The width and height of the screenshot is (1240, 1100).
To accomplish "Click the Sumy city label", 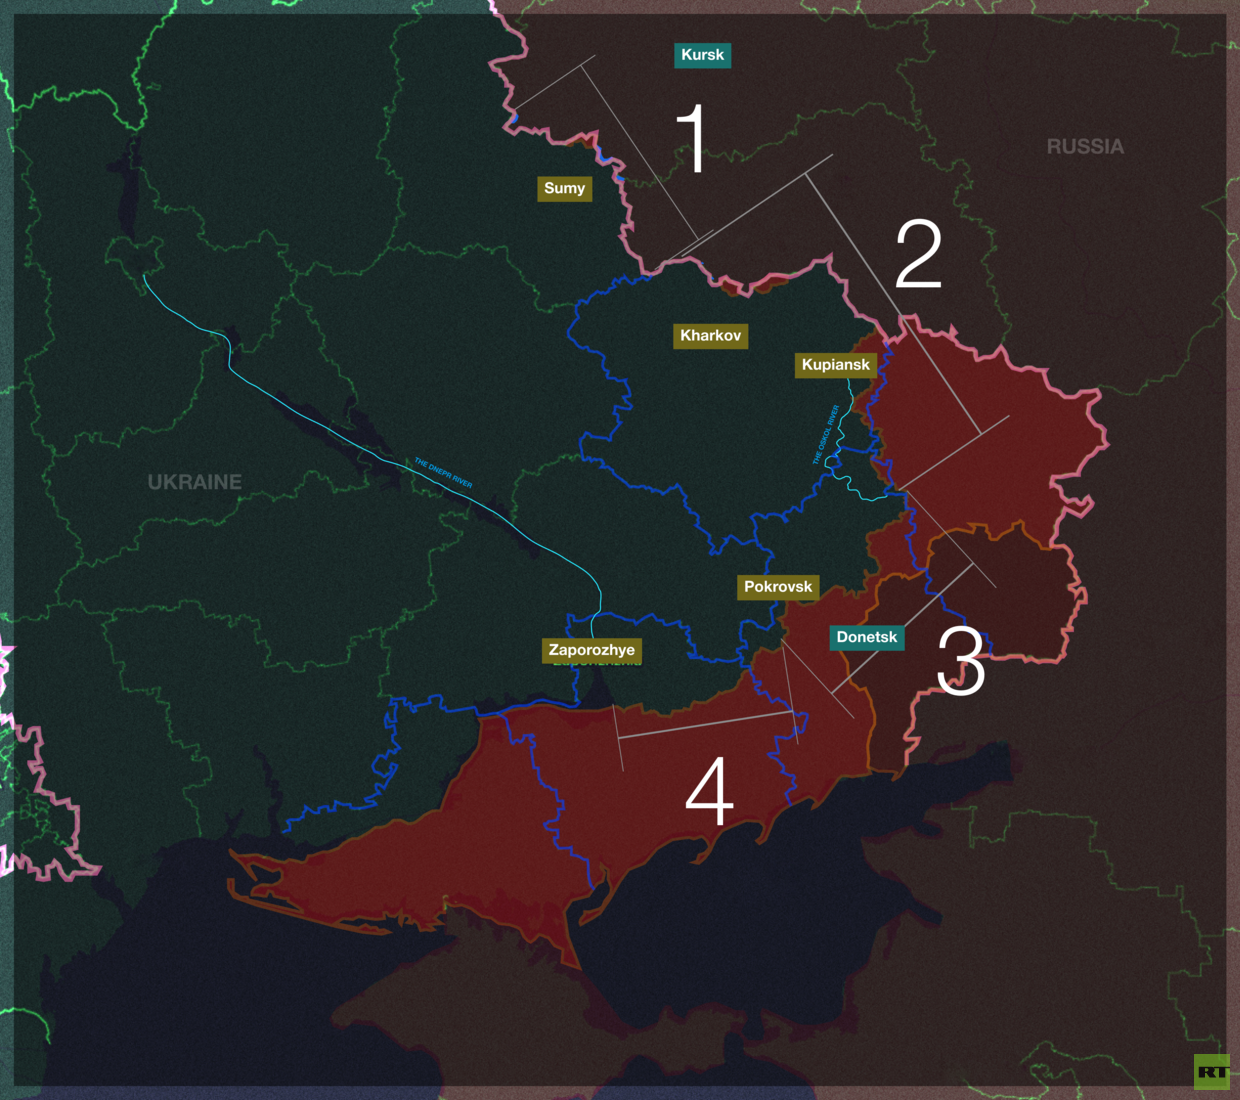I will coord(564,188).
